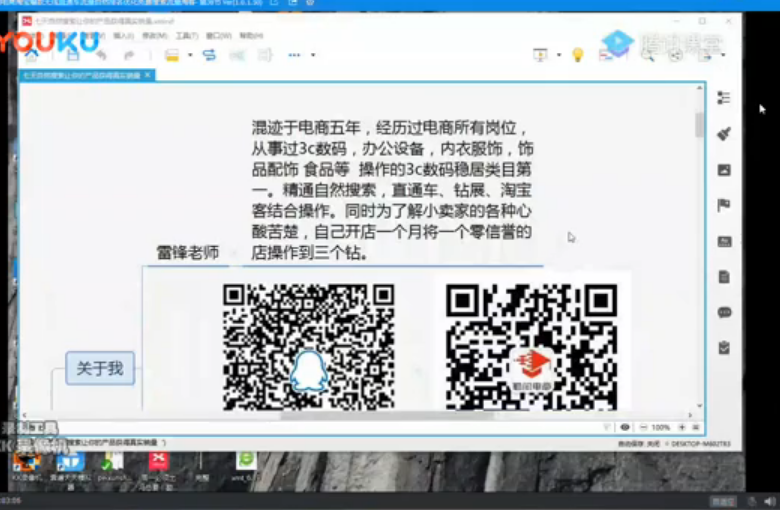Toggle the eye visibility icon in status bar
This screenshot has width=780, height=510.
point(625,427)
